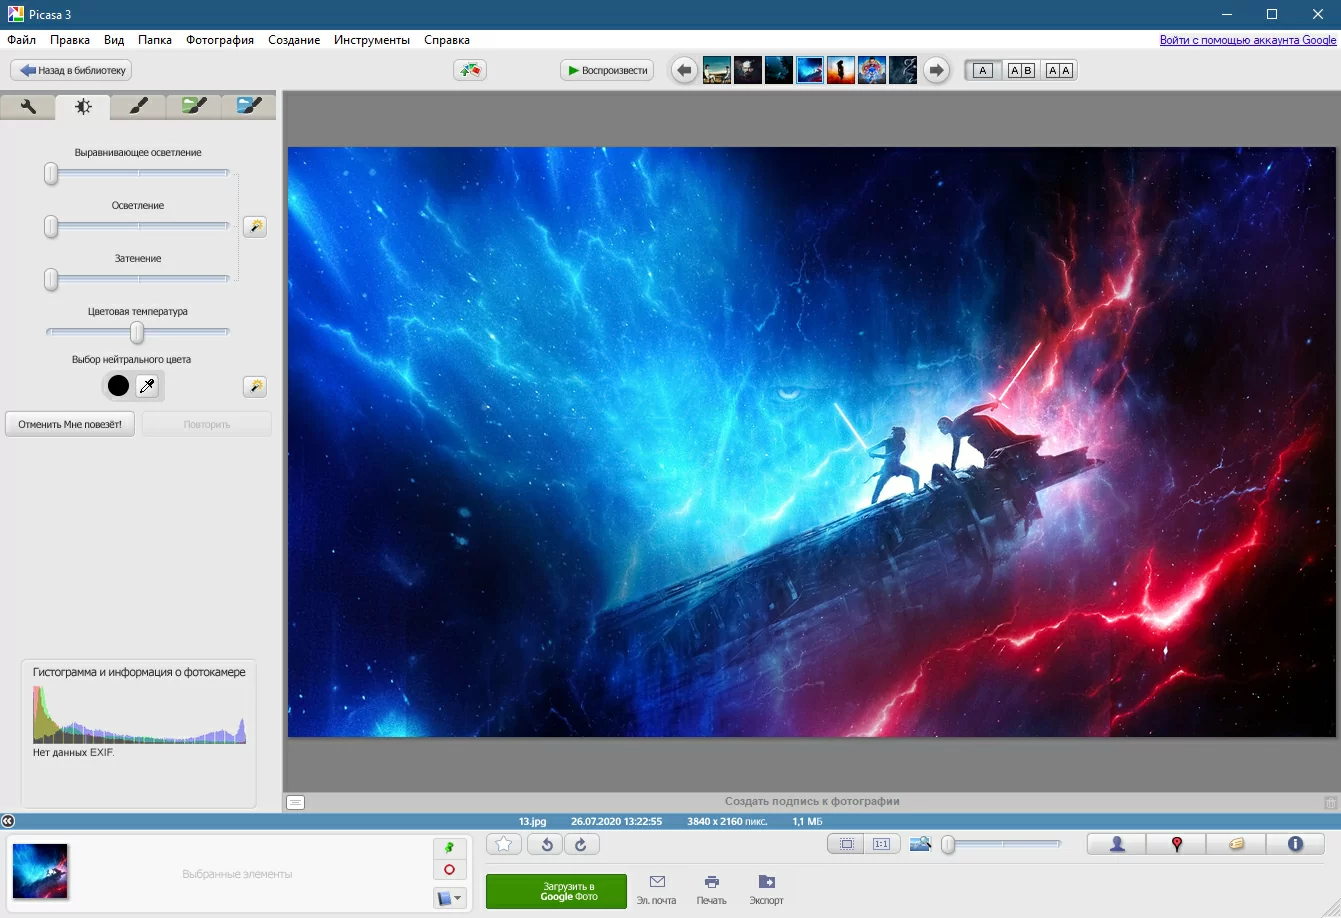Select the sixth filmstrip thumbnail
The width and height of the screenshot is (1341, 918).
pyautogui.click(x=872, y=70)
